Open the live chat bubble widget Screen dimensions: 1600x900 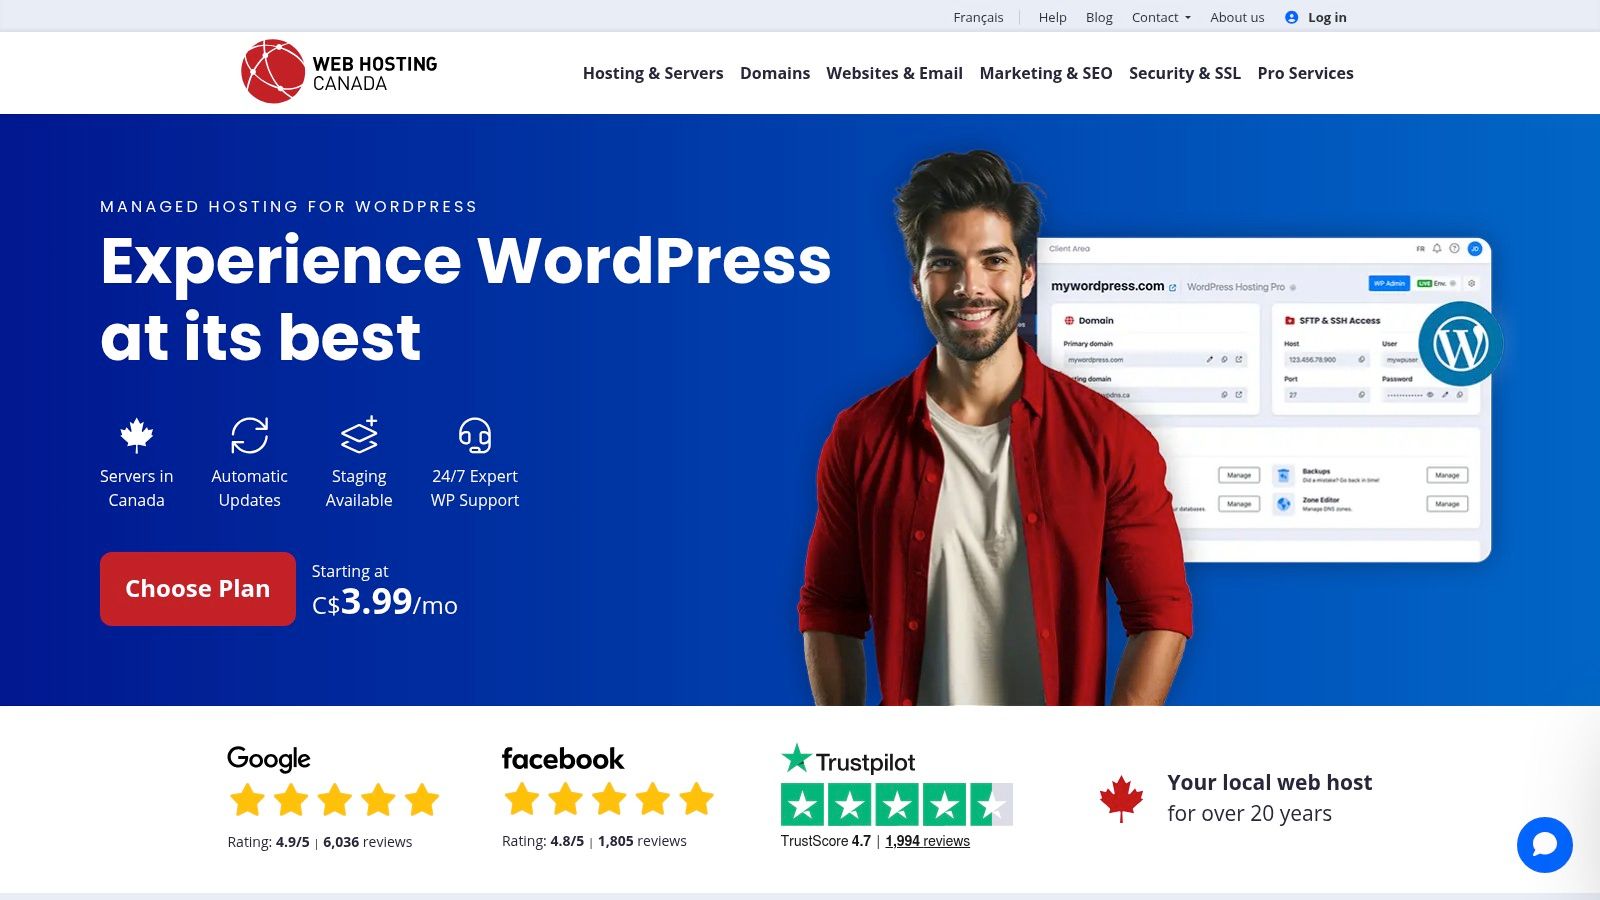1544,845
